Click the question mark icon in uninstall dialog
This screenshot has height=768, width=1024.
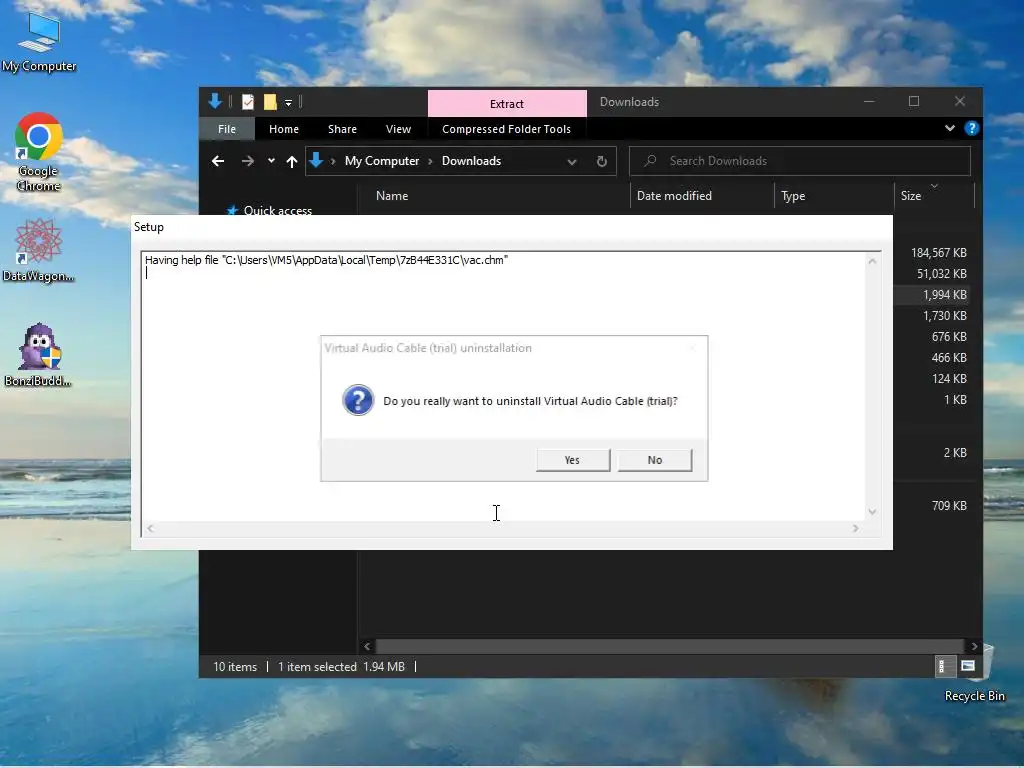pyautogui.click(x=358, y=400)
